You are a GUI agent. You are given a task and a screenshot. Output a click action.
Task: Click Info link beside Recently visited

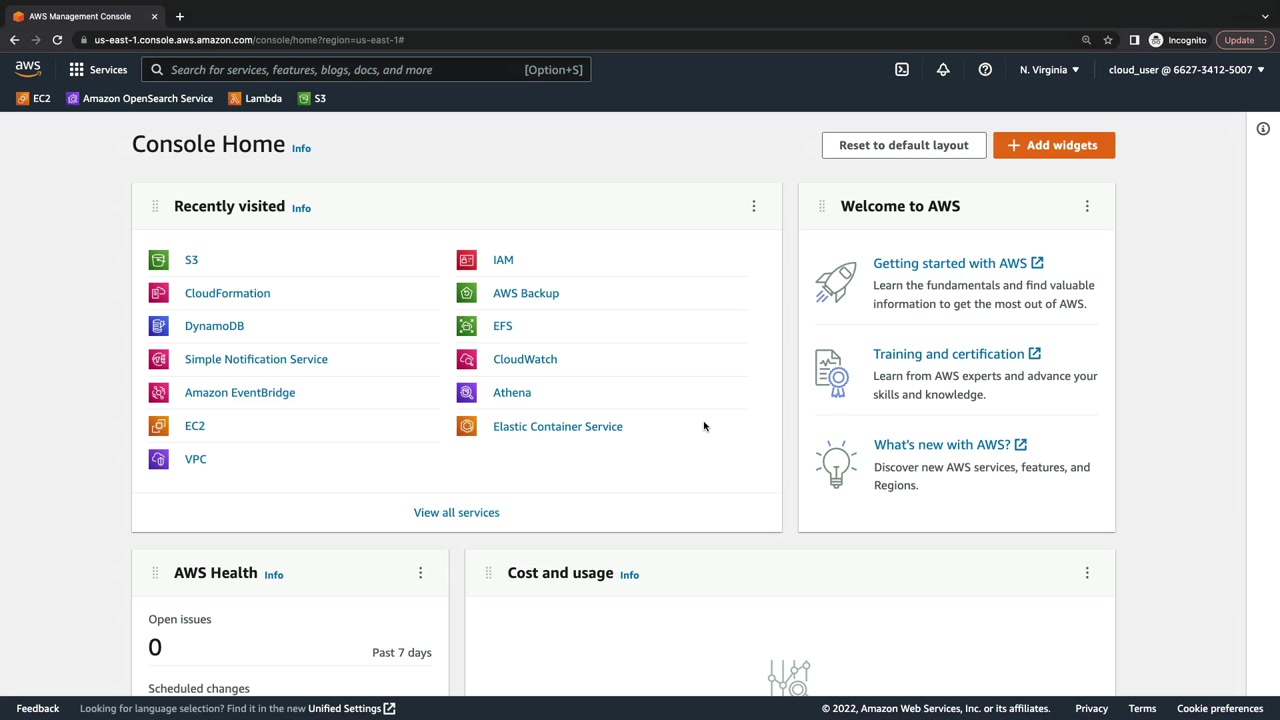tap(301, 208)
